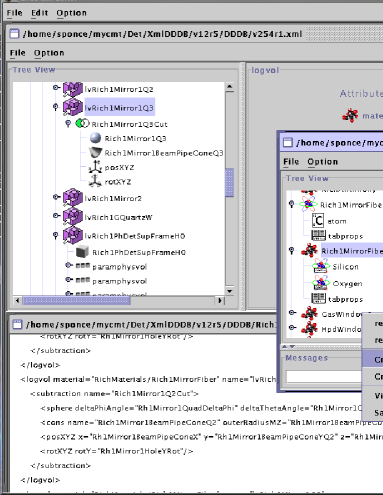Image resolution: width=383 pixels, height=495 pixels.
Task: Select the Rich1PhDetSupFrameHO box icon
Action: point(82,252)
